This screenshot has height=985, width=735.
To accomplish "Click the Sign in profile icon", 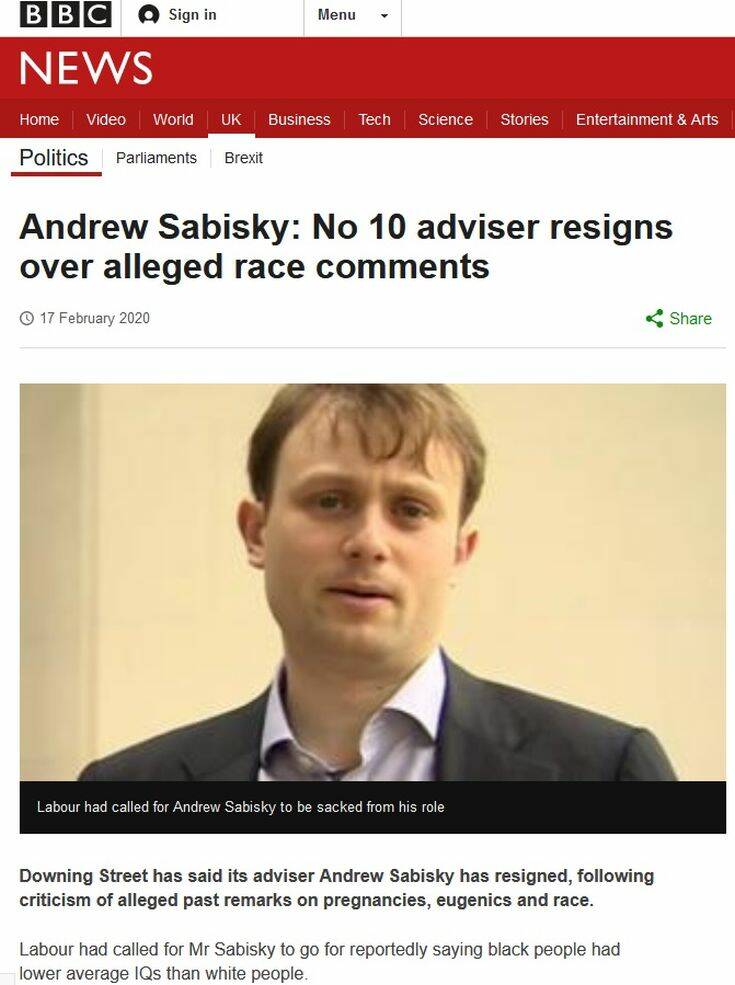I will [x=148, y=14].
